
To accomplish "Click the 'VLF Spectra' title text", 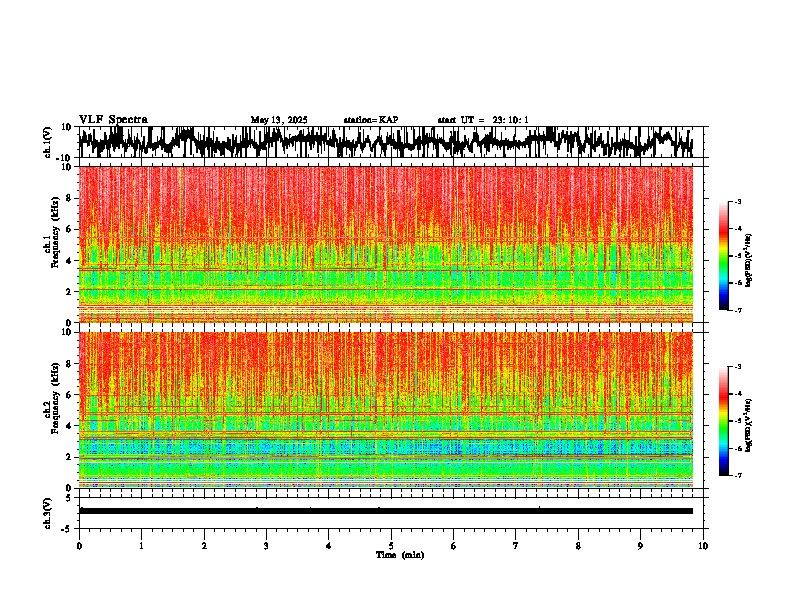I will coord(113,120).
